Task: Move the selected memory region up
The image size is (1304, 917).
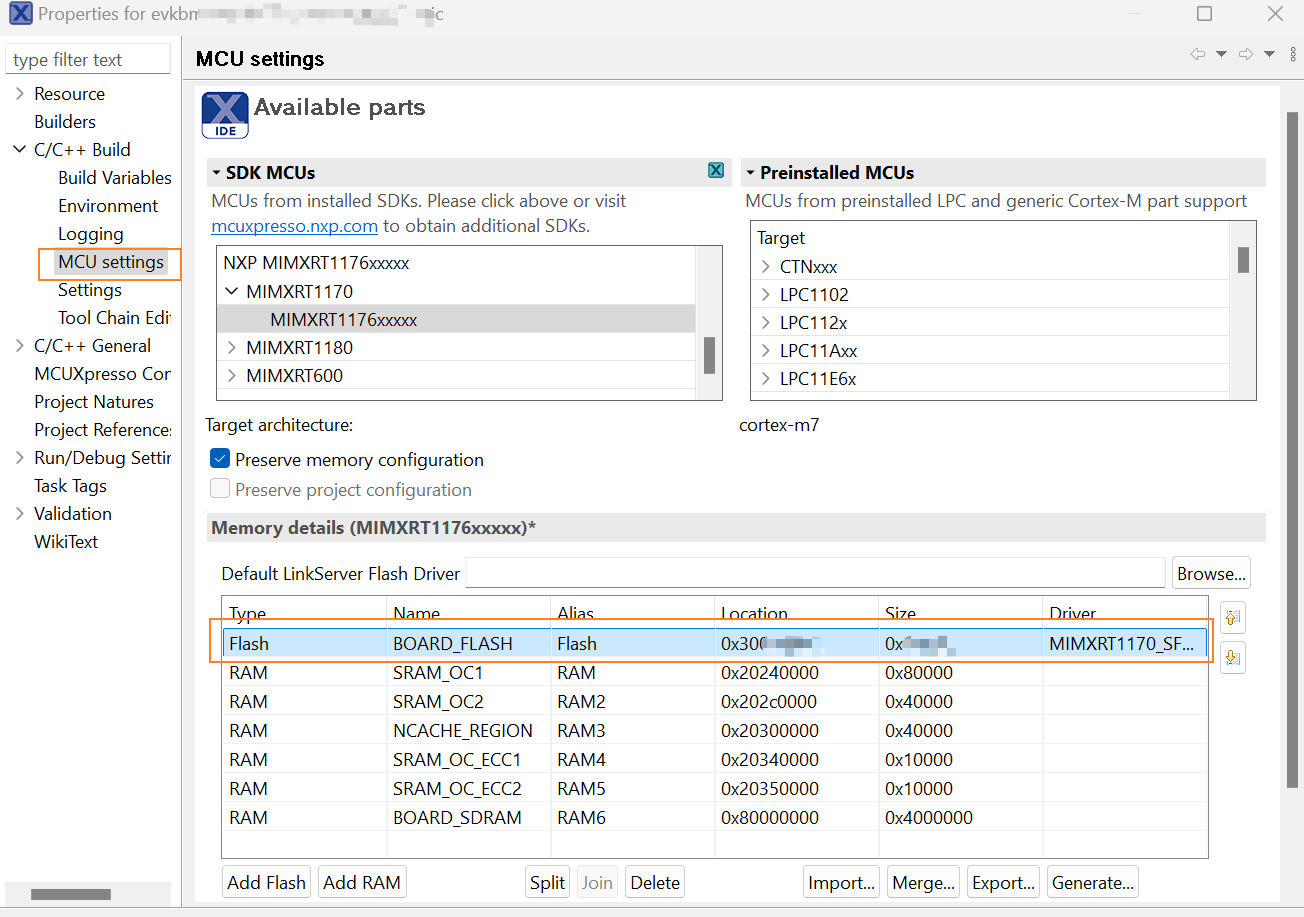Action: point(1232,617)
